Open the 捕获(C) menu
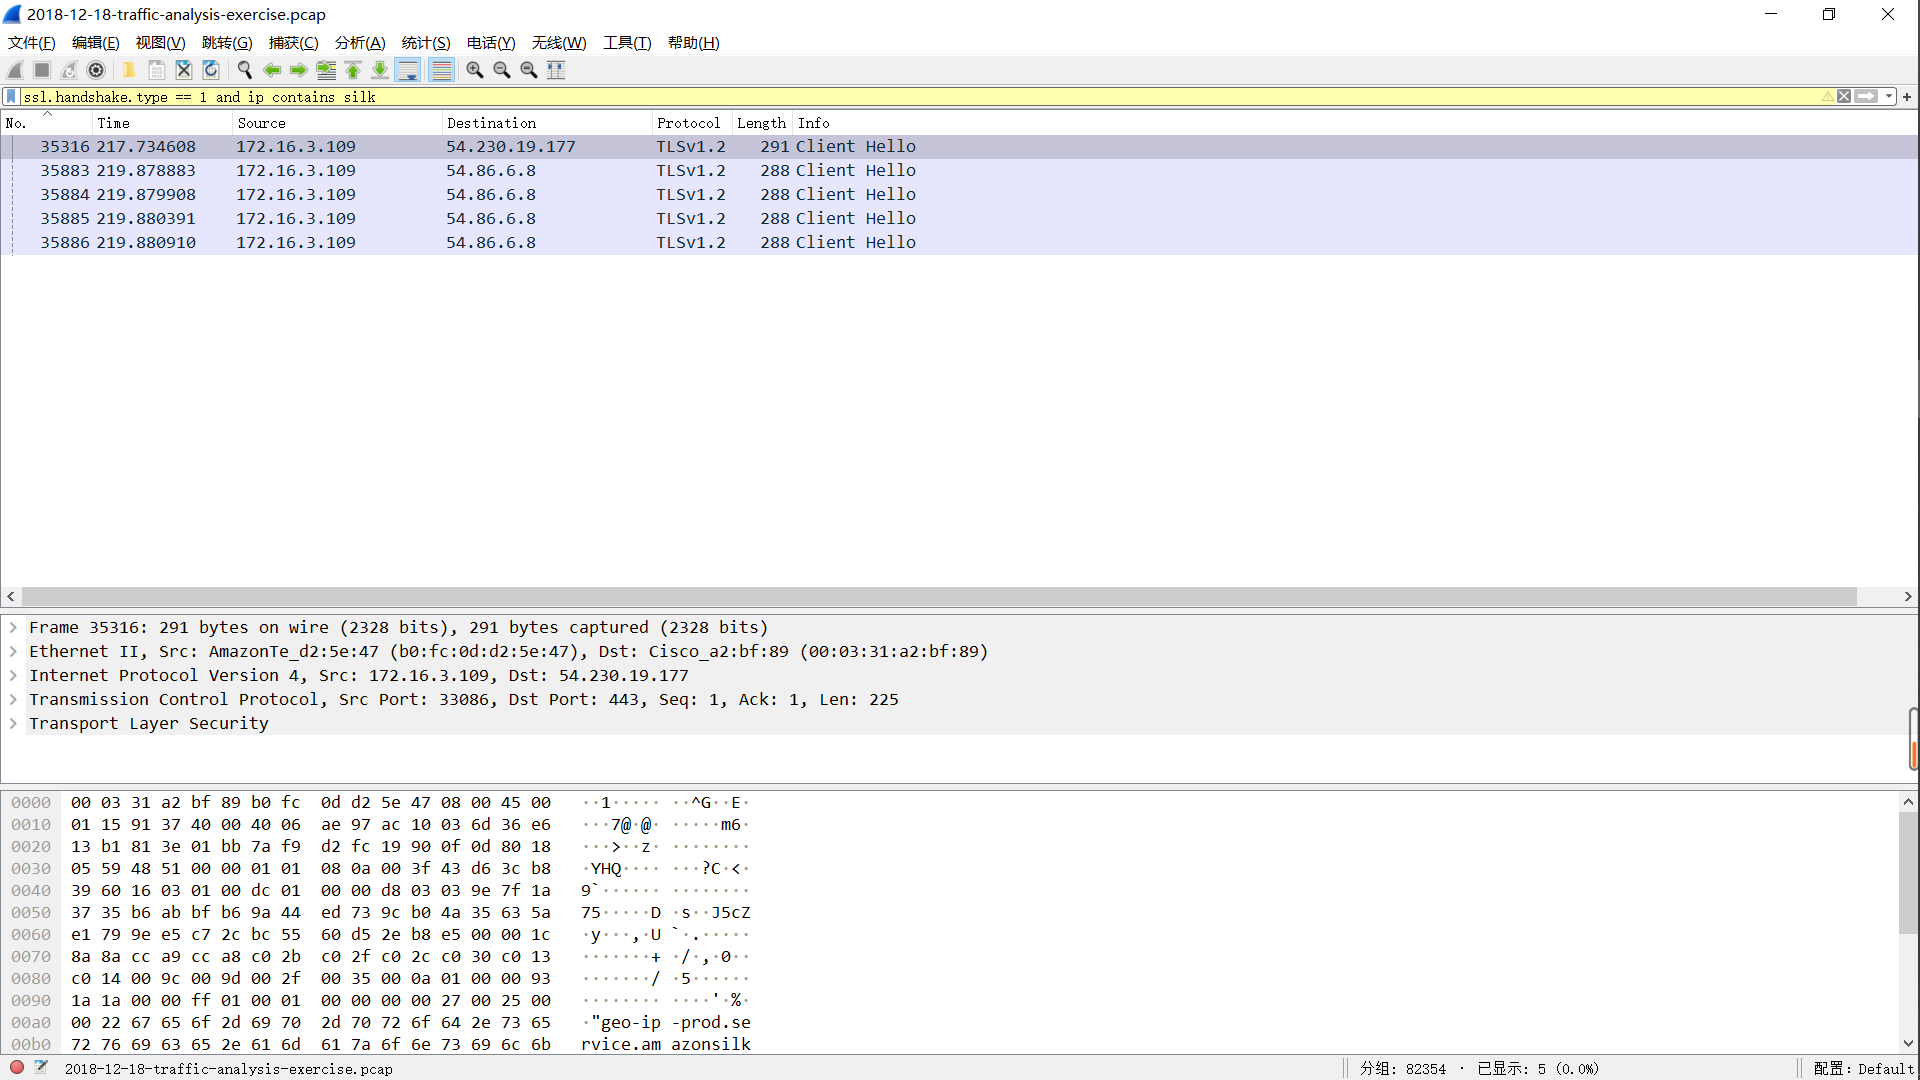Image resolution: width=1920 pixels, height=1080 pixels. point(293,43)
